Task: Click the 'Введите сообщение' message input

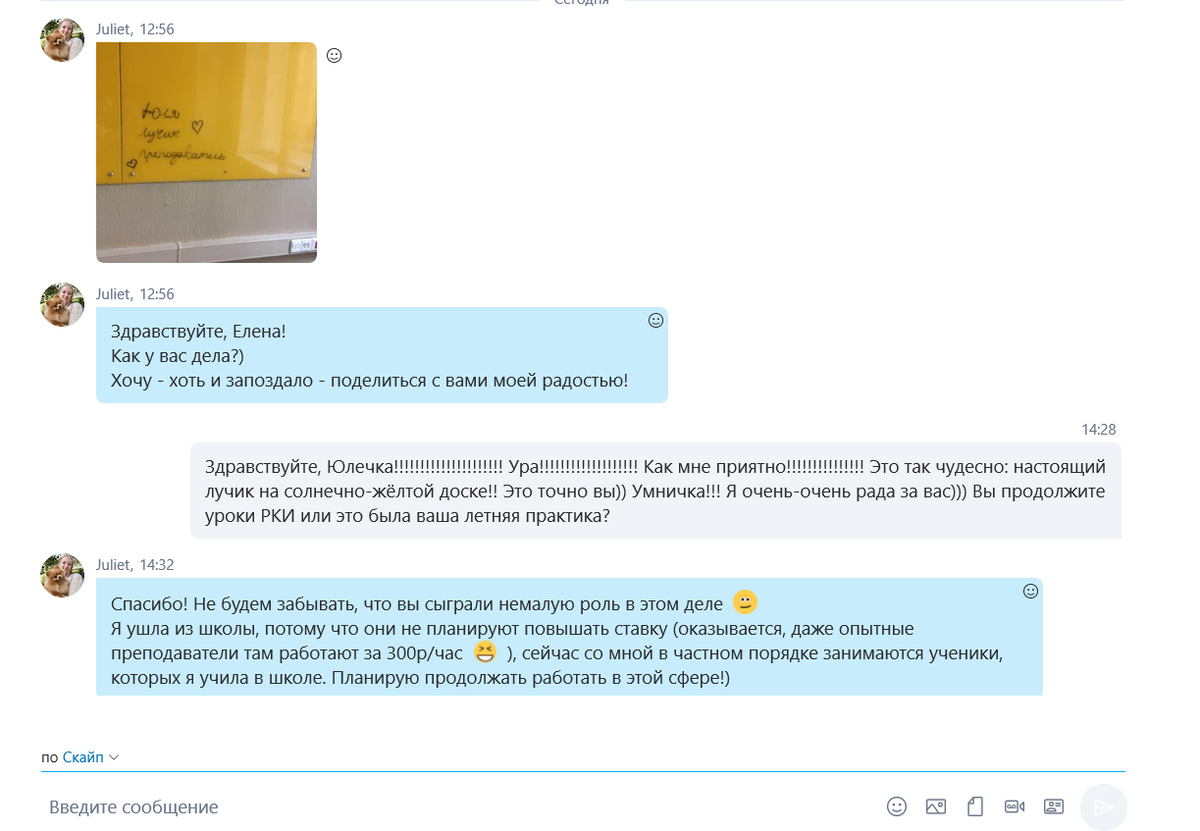Action: 460,807
